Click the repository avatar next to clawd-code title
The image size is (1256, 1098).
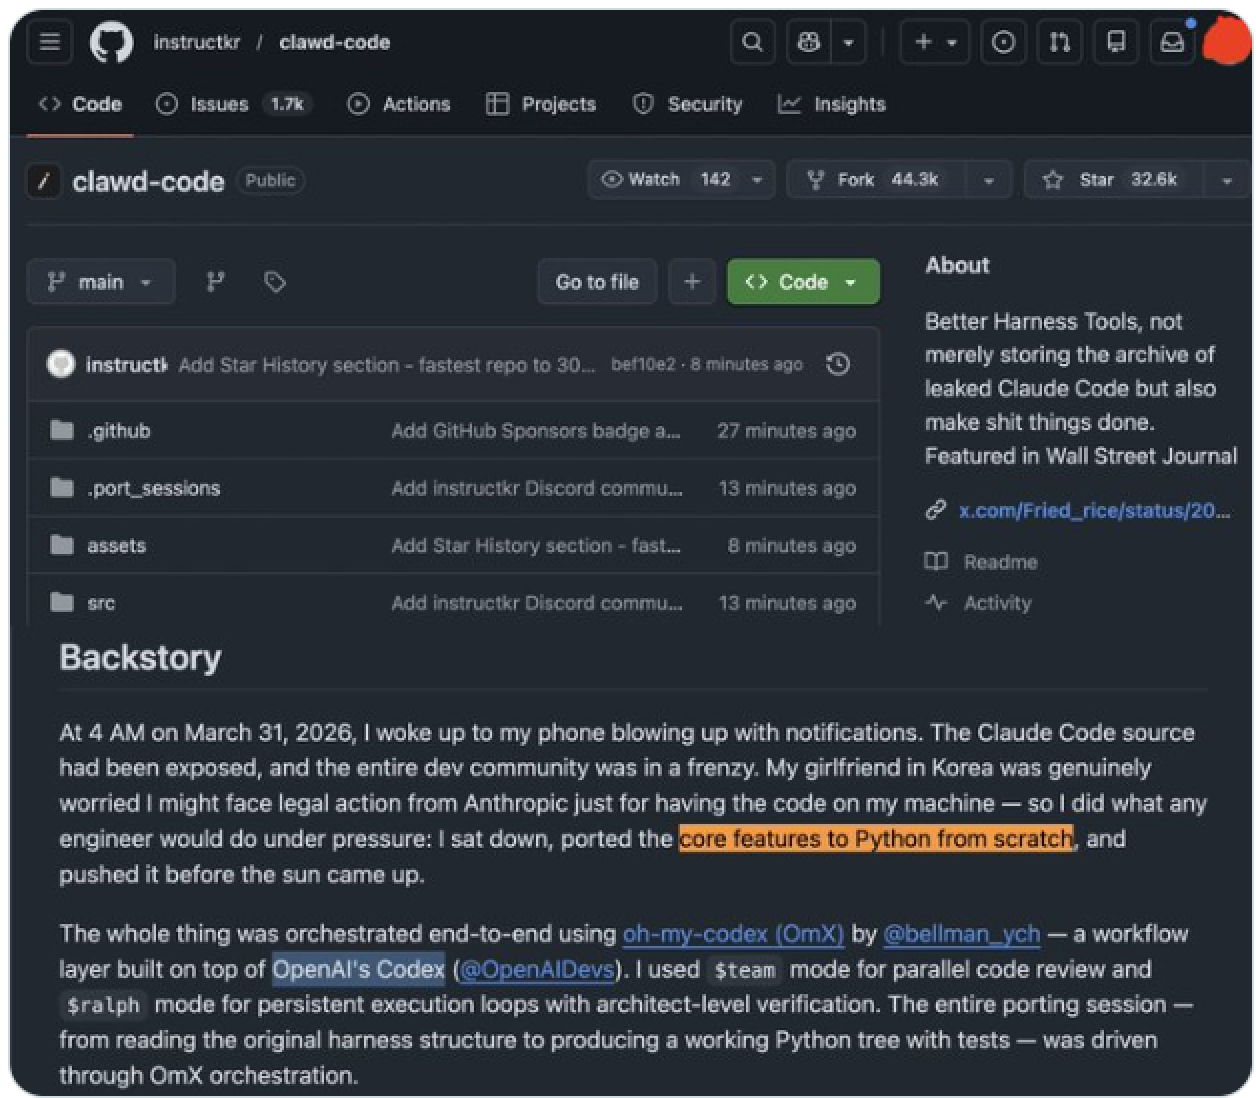click(x=43, y=181)
